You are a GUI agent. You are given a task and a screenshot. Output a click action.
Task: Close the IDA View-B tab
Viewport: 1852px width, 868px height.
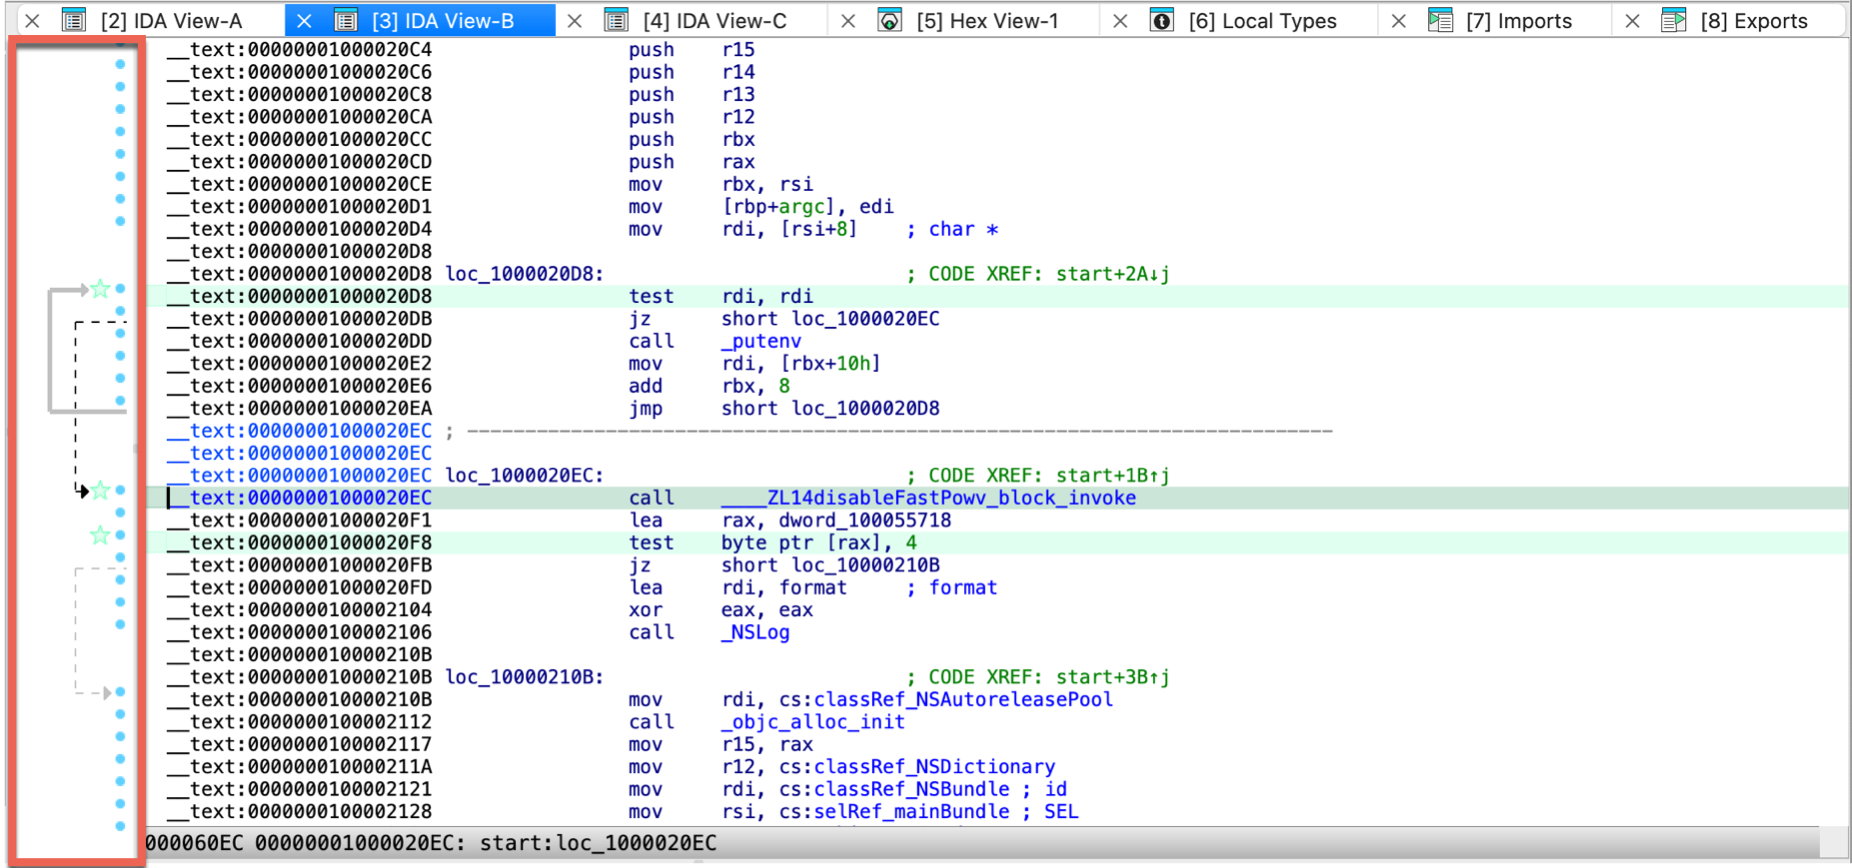pyautogui.click(x=304, y=21)
